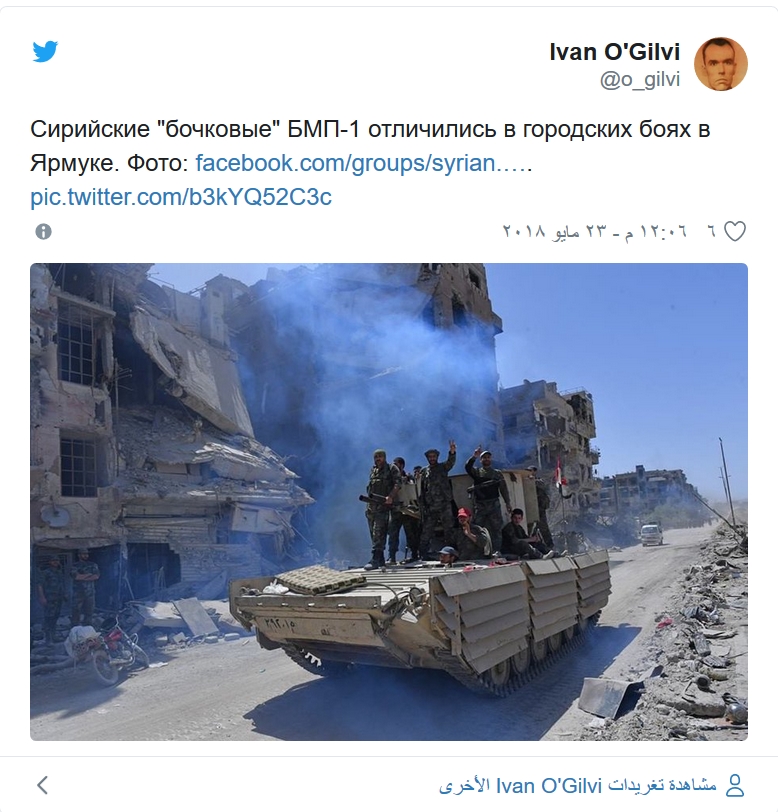778x812 pixels.
Task: Open the @o_gilvi handle link
Action: tap(640, 80)
